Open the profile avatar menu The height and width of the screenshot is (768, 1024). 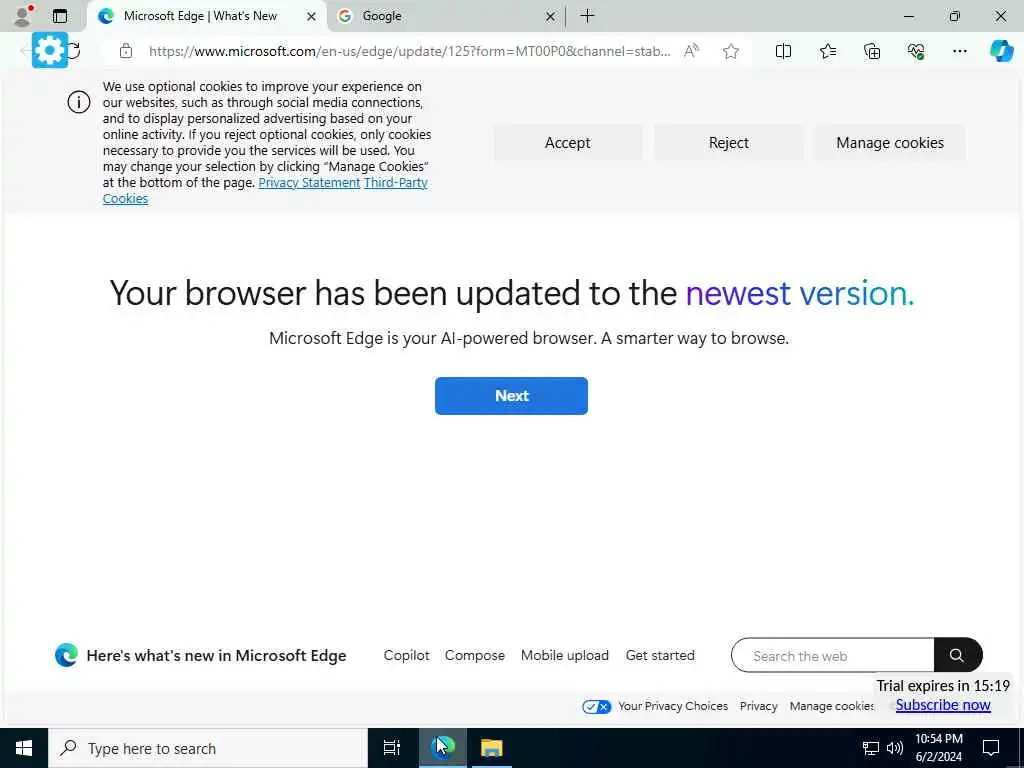pyautogui.click(x=22, y=16)
